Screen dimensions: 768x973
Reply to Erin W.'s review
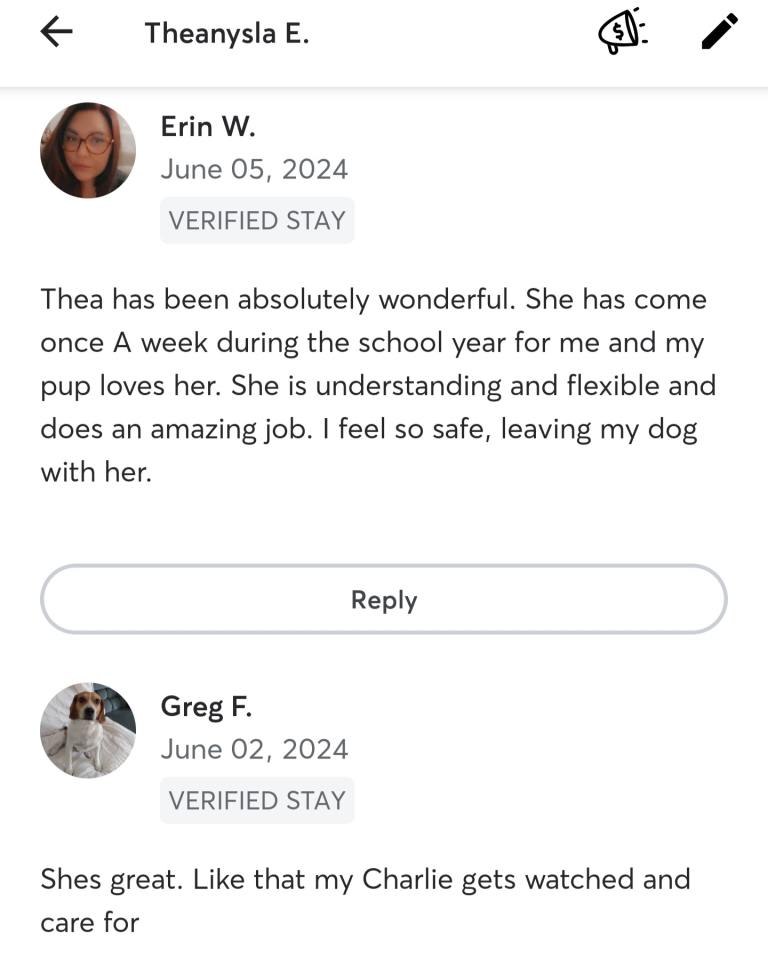(384, 600)
